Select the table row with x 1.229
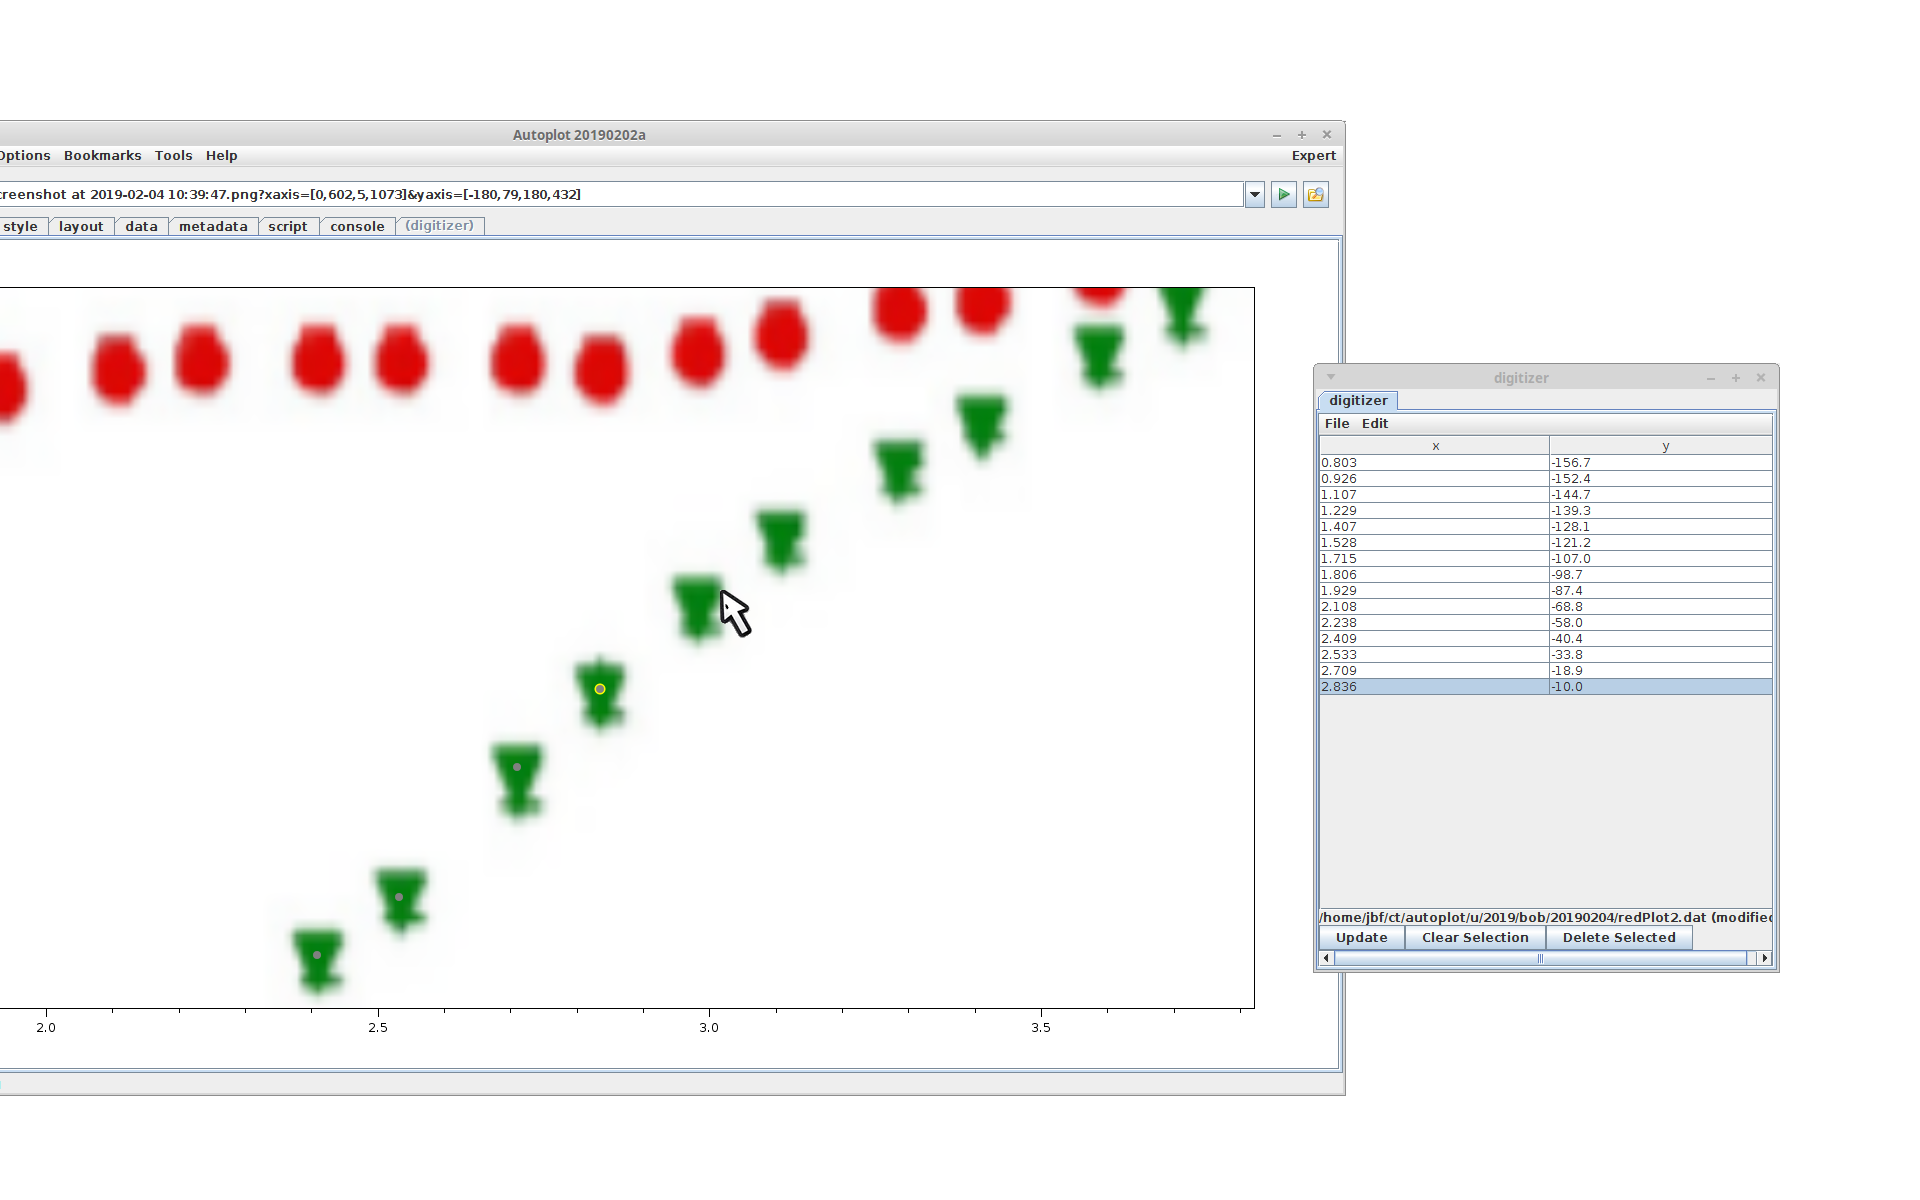The width and height of the screenshot is (1920, 1200). point(1546,511)
